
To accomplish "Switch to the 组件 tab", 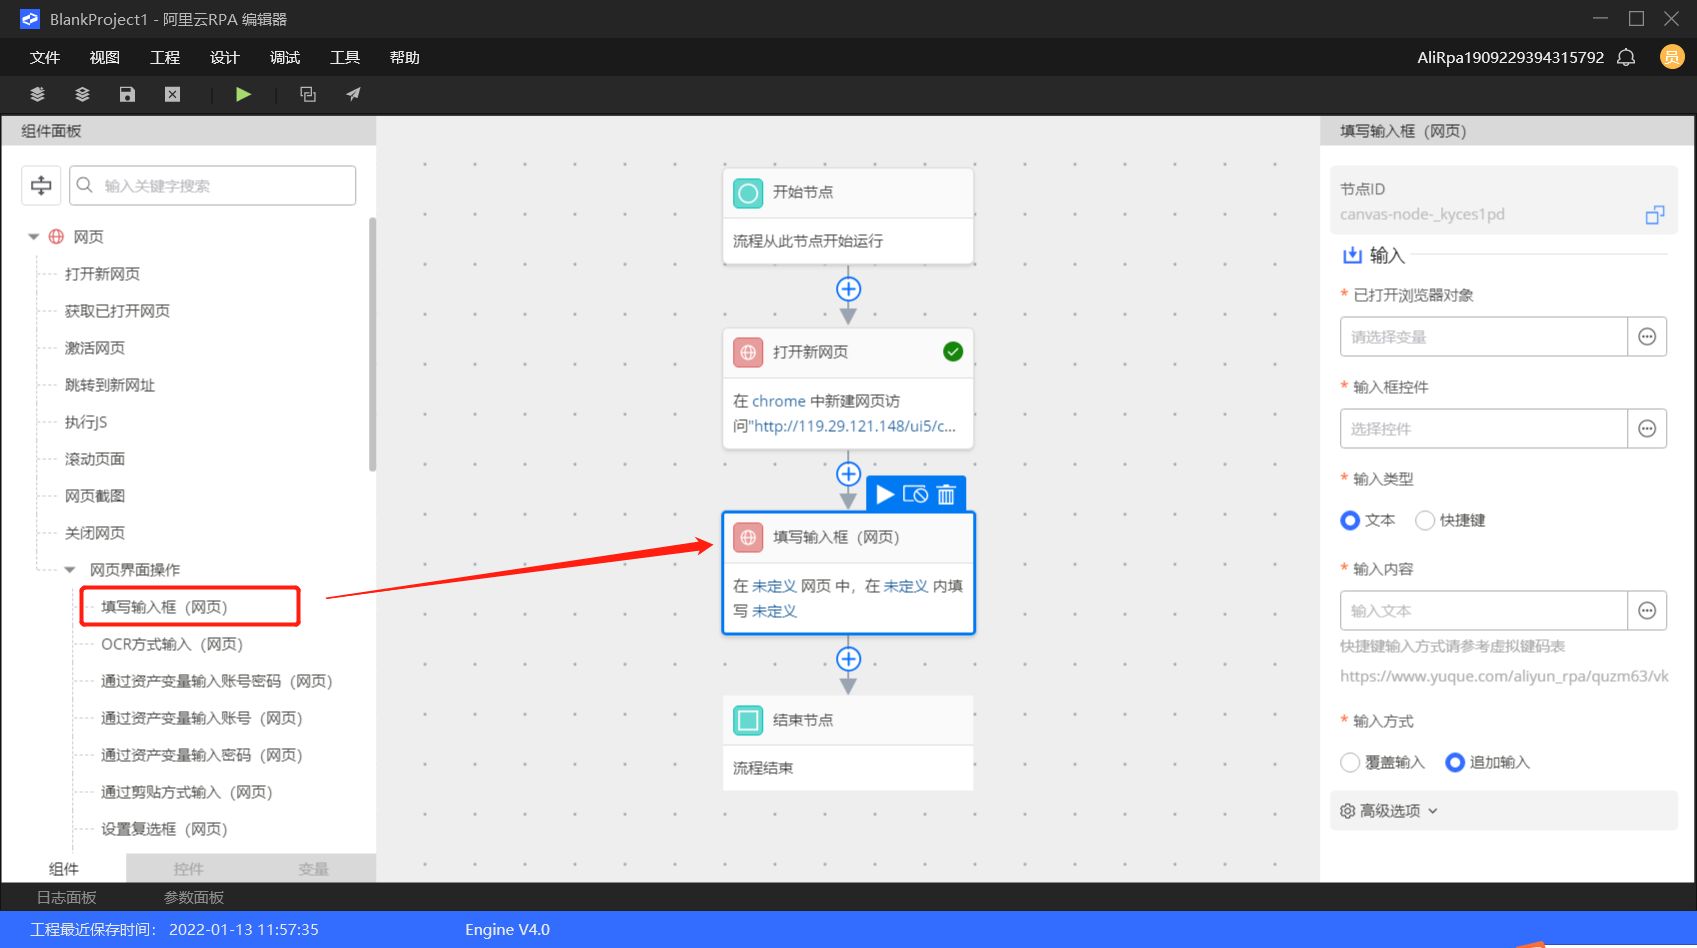I will click(64, 869).
